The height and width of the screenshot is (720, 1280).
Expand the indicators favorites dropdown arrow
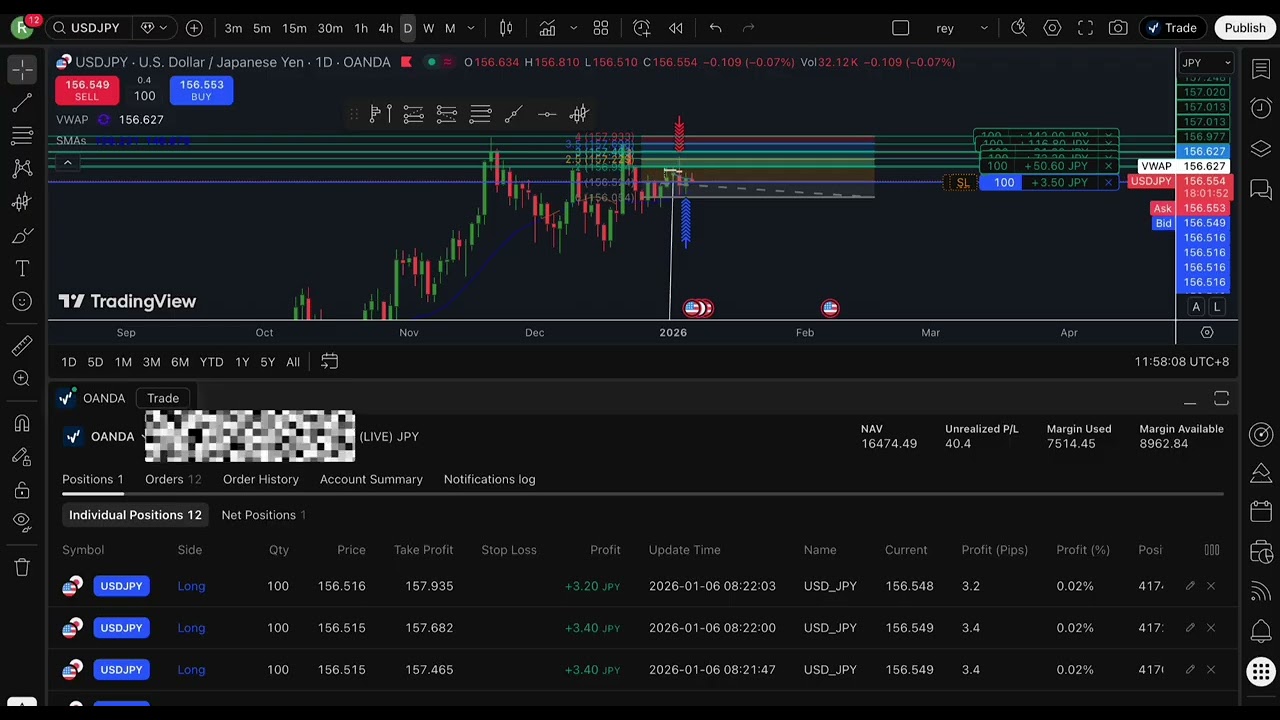[x=573, y=28]
